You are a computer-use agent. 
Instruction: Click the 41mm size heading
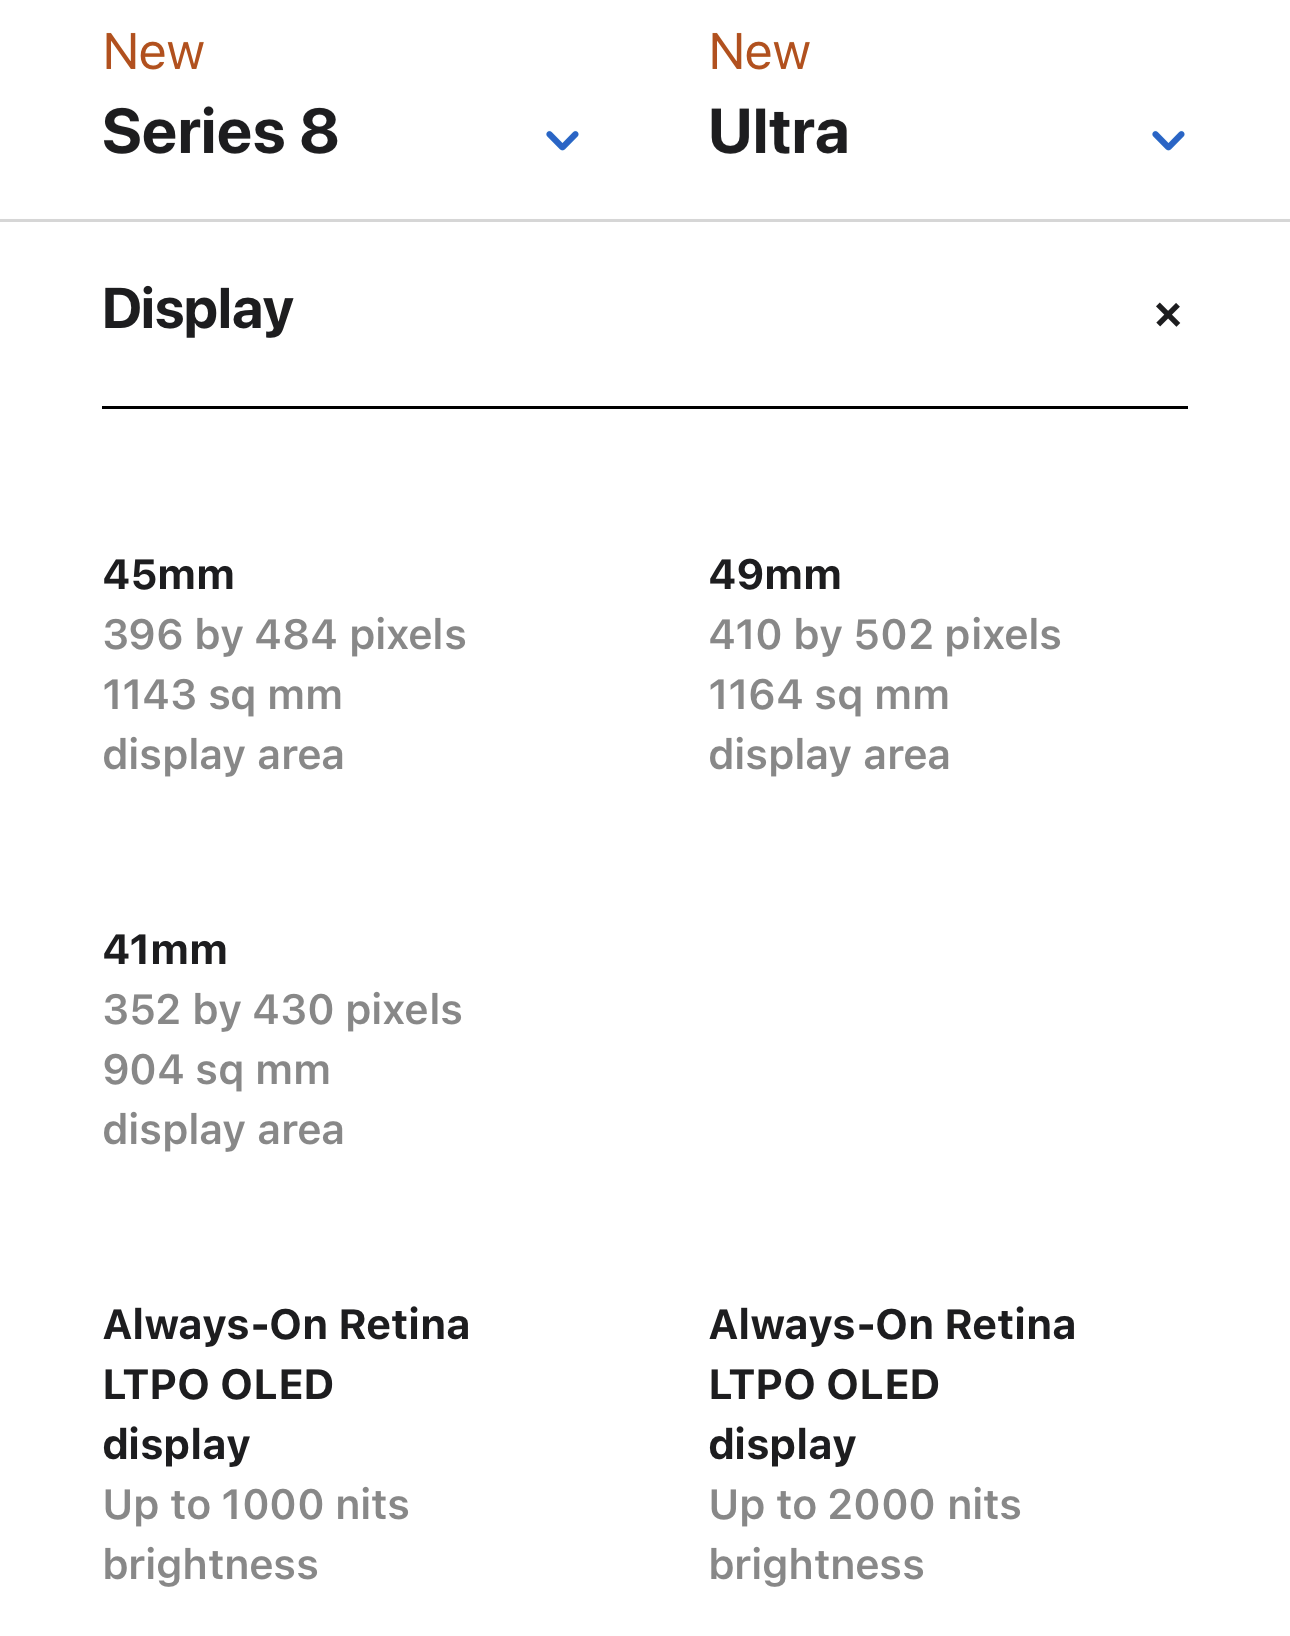(165, 950)
